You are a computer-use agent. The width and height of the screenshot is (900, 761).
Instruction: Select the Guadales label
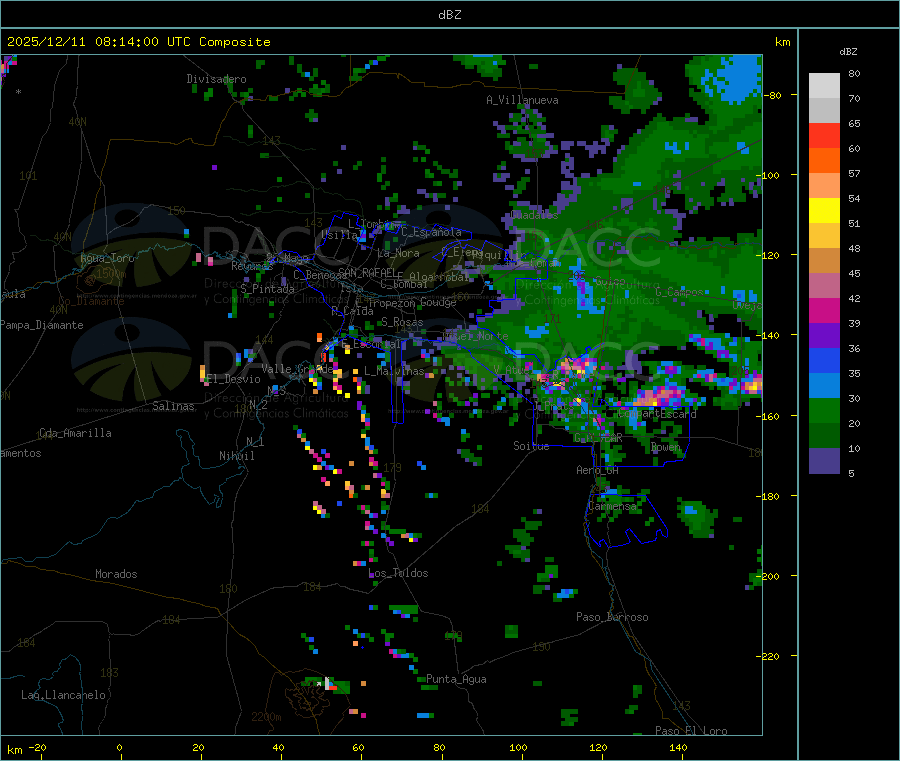534,215
